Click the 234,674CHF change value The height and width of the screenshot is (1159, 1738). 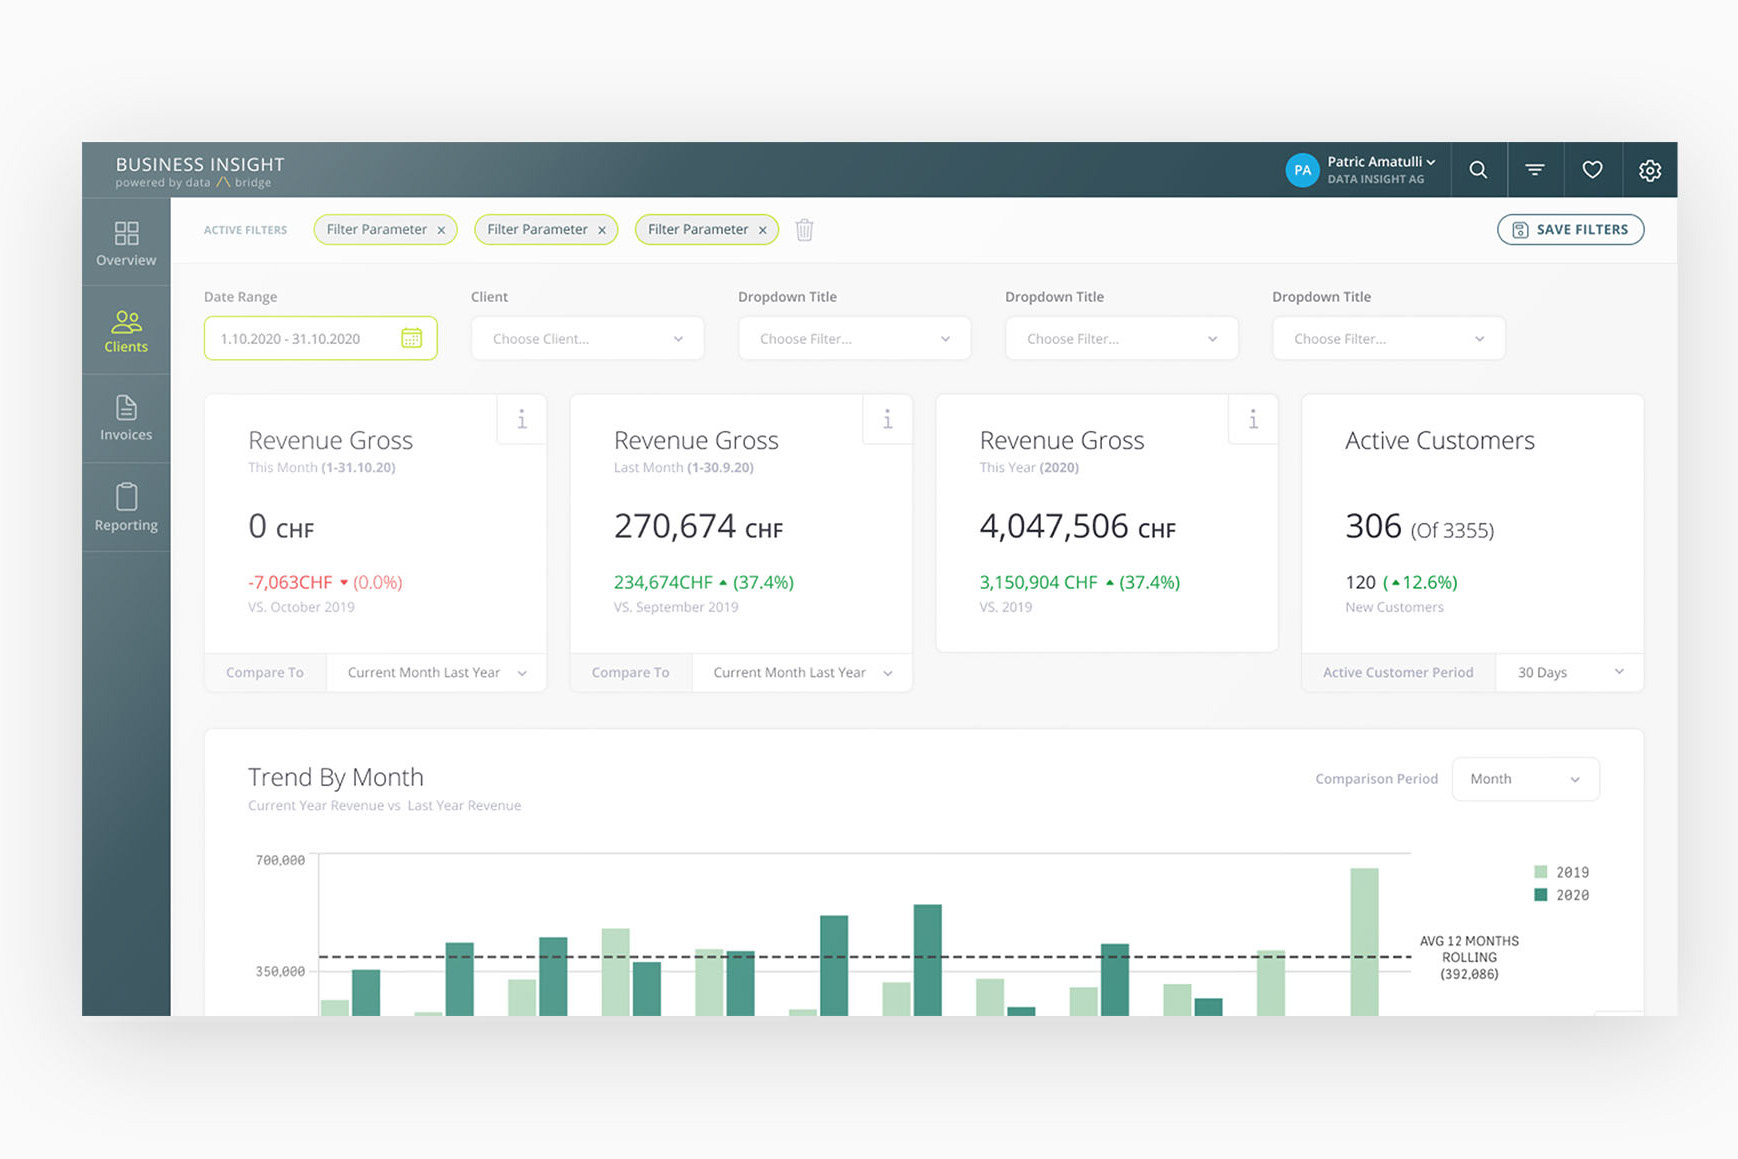point(663,582)
